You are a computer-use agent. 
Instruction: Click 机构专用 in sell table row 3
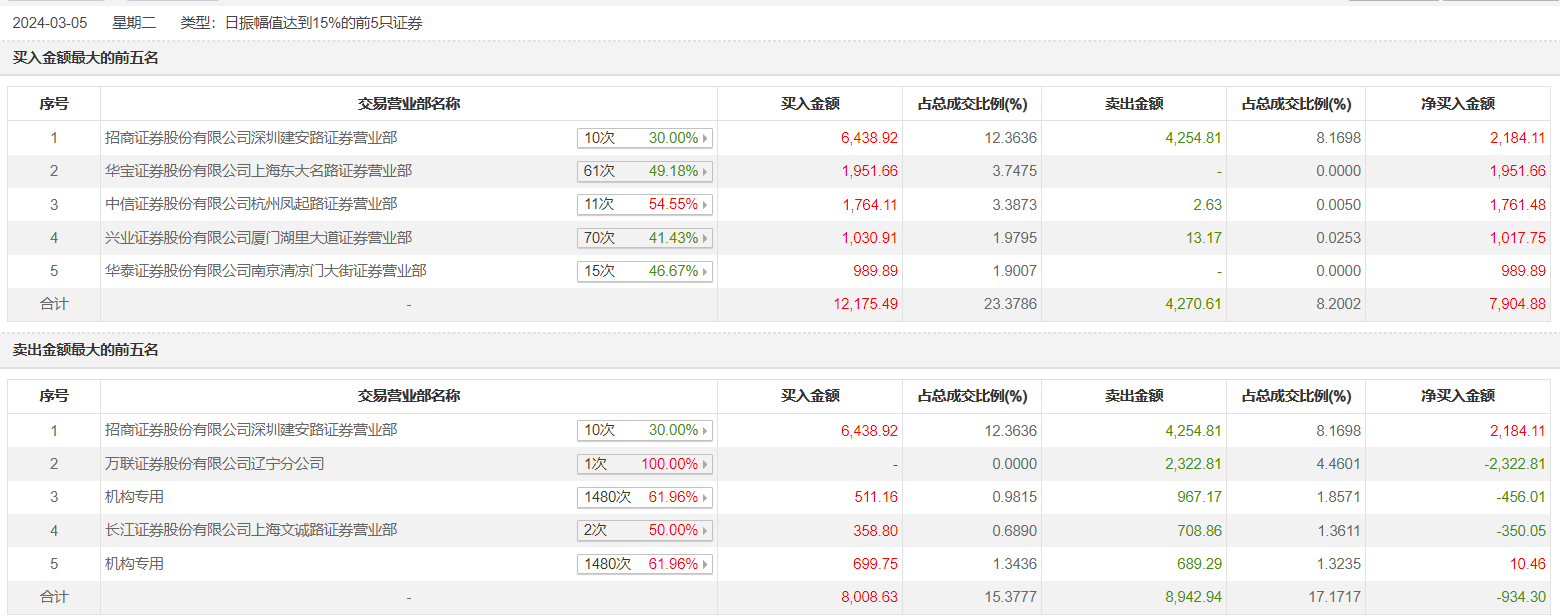pos(134,497)
